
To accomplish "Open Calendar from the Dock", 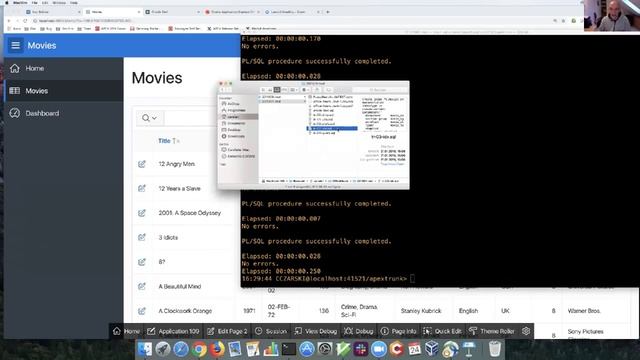I will [x=414, y=349].
